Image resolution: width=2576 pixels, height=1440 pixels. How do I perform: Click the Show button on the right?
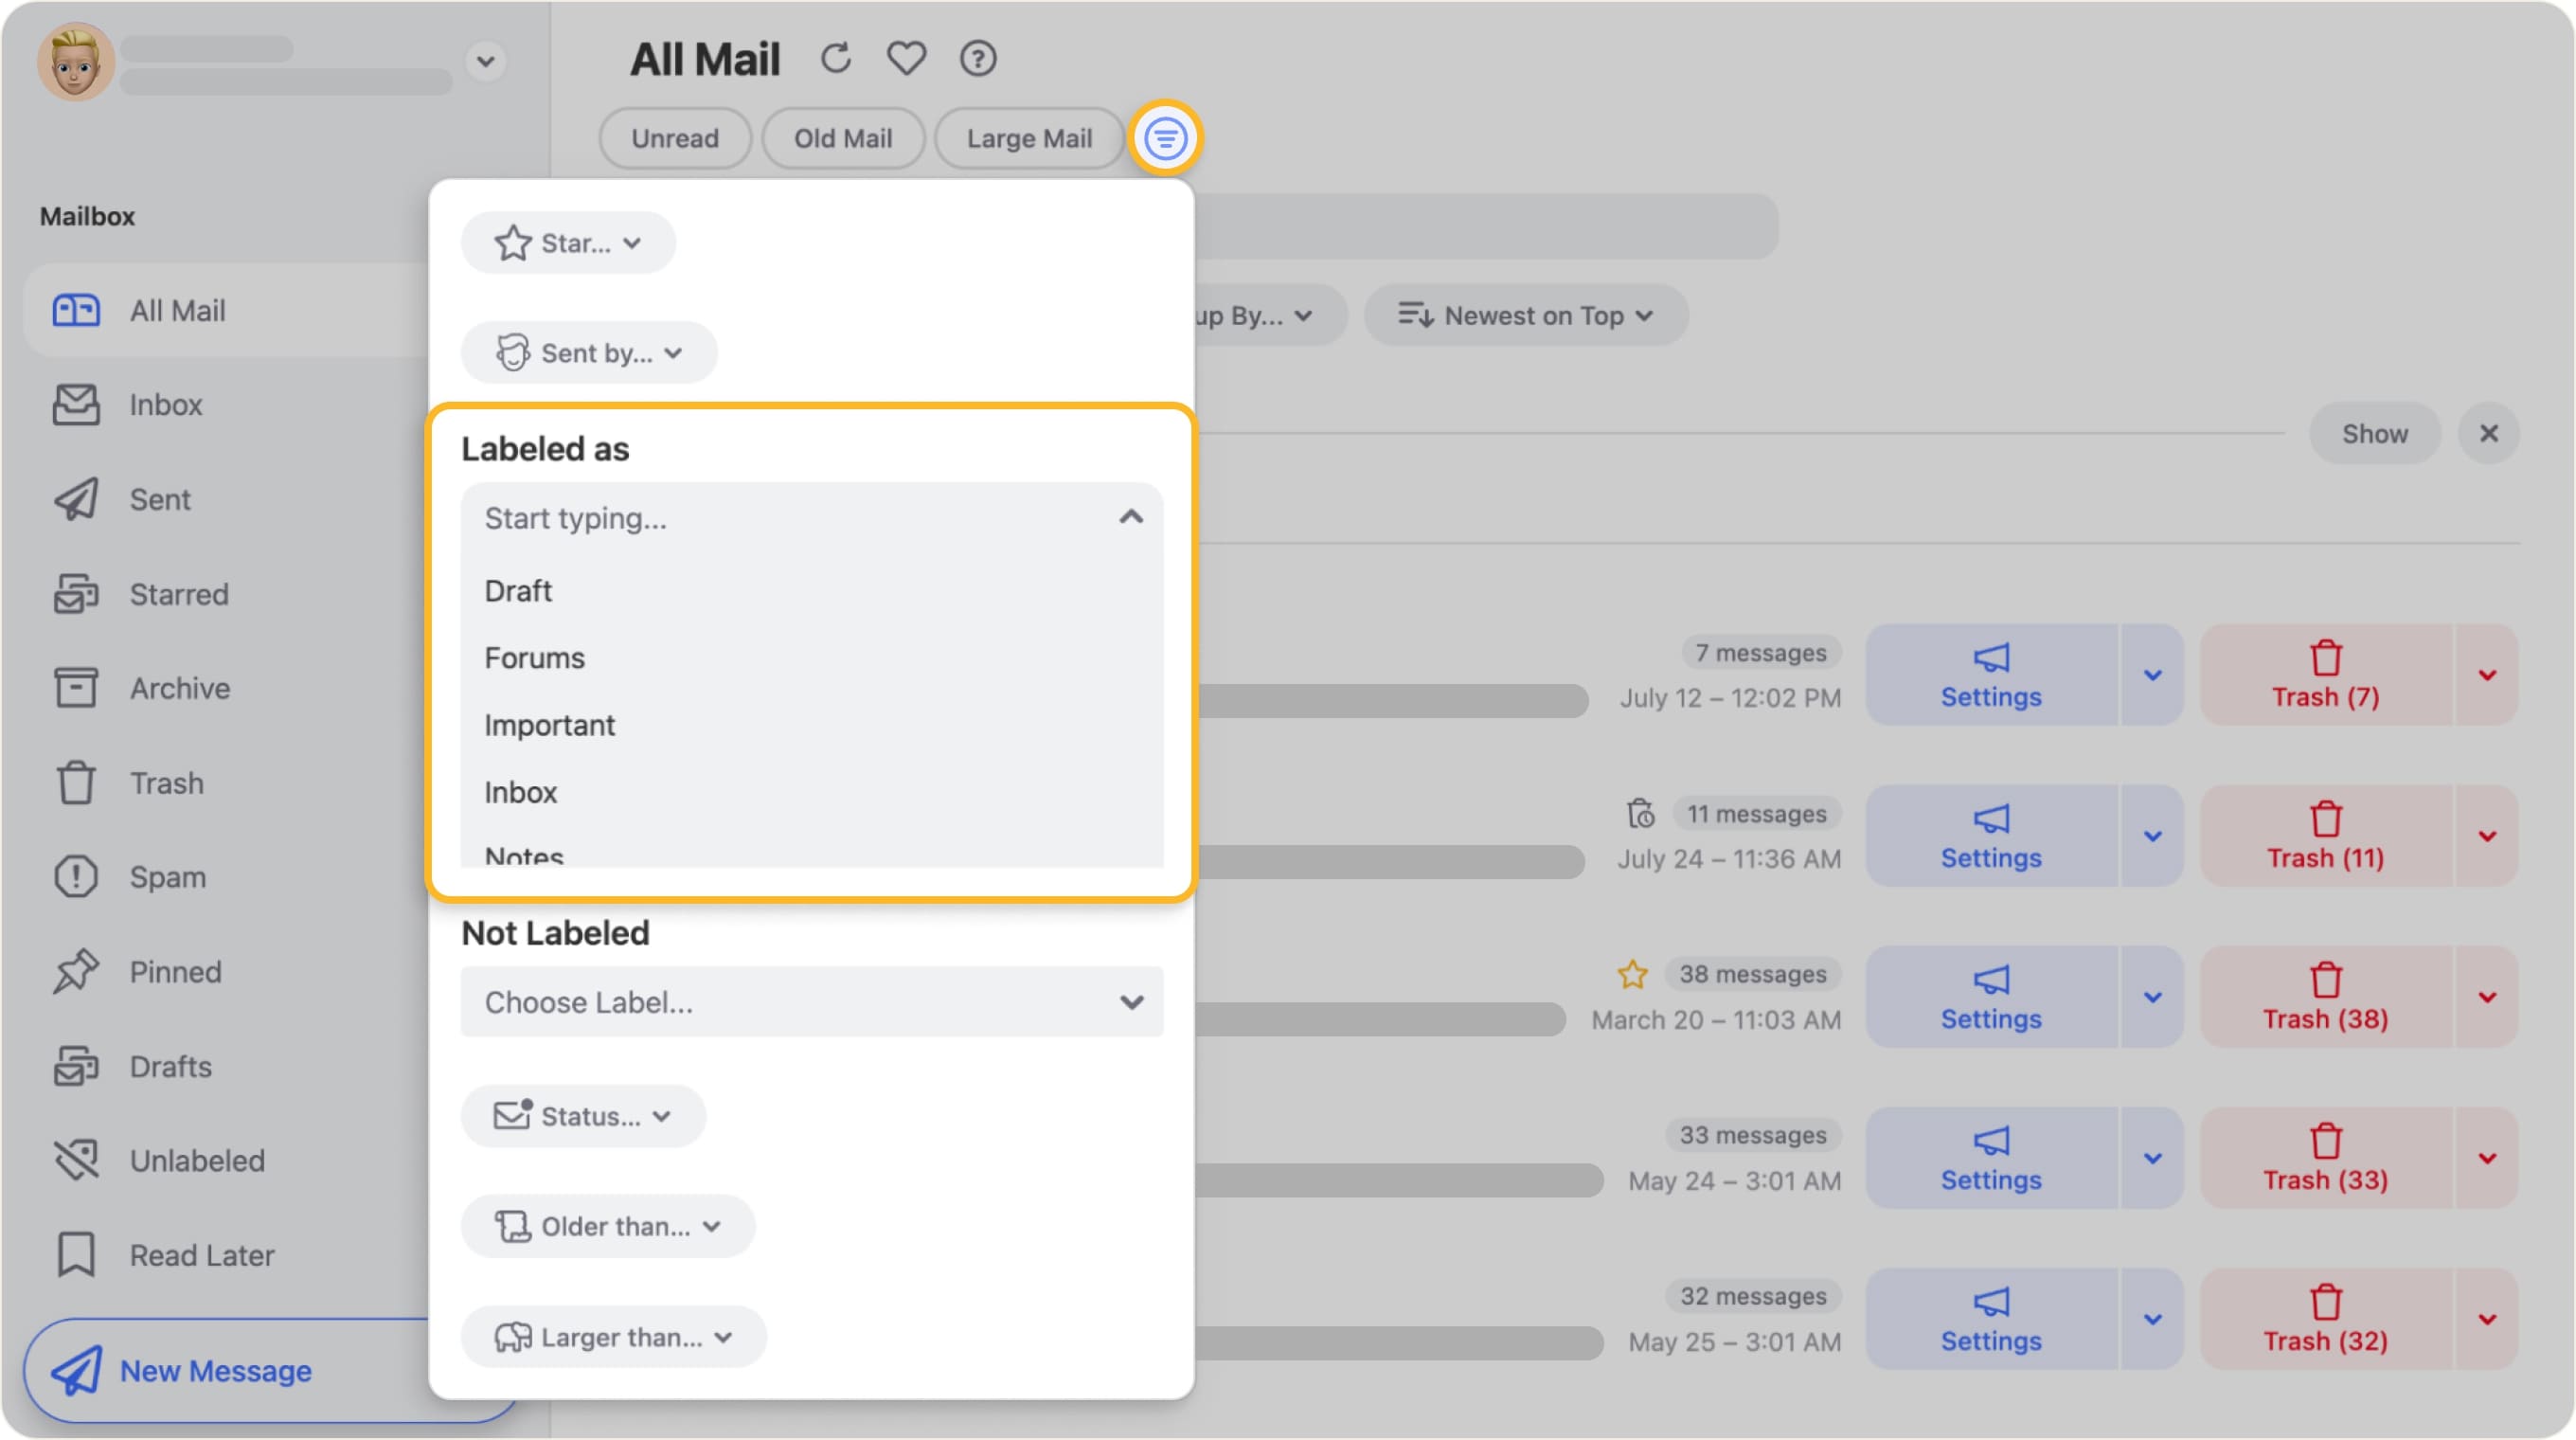2374,433
